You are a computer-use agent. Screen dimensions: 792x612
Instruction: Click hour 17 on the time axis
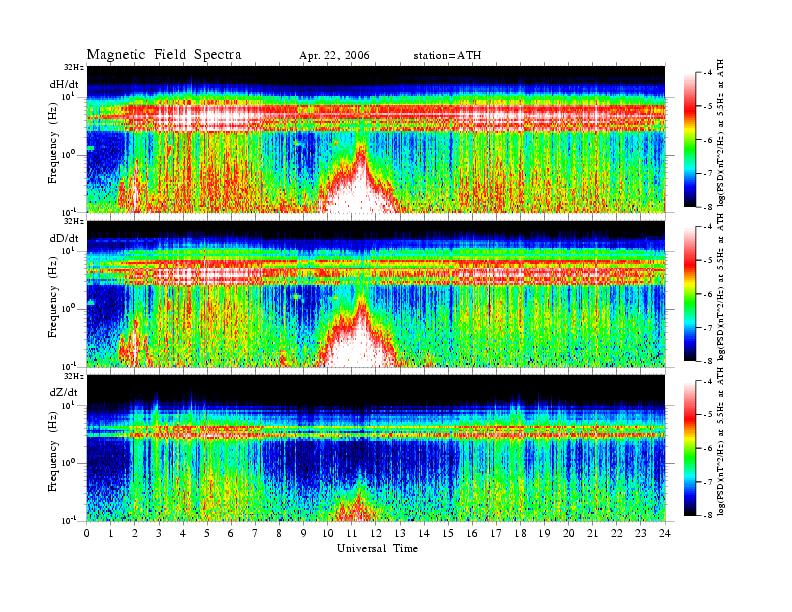[x=497, y=534]
